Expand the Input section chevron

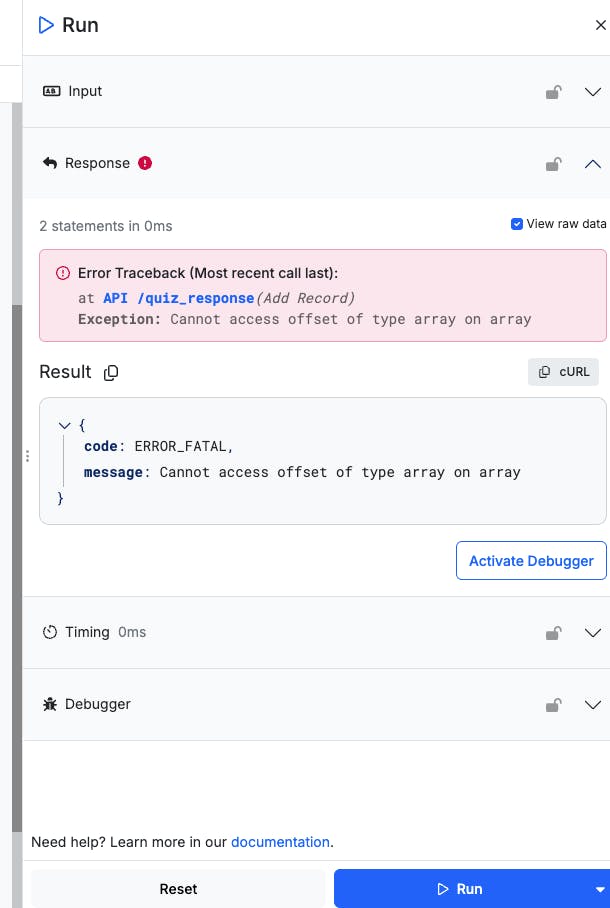(592, 92)
